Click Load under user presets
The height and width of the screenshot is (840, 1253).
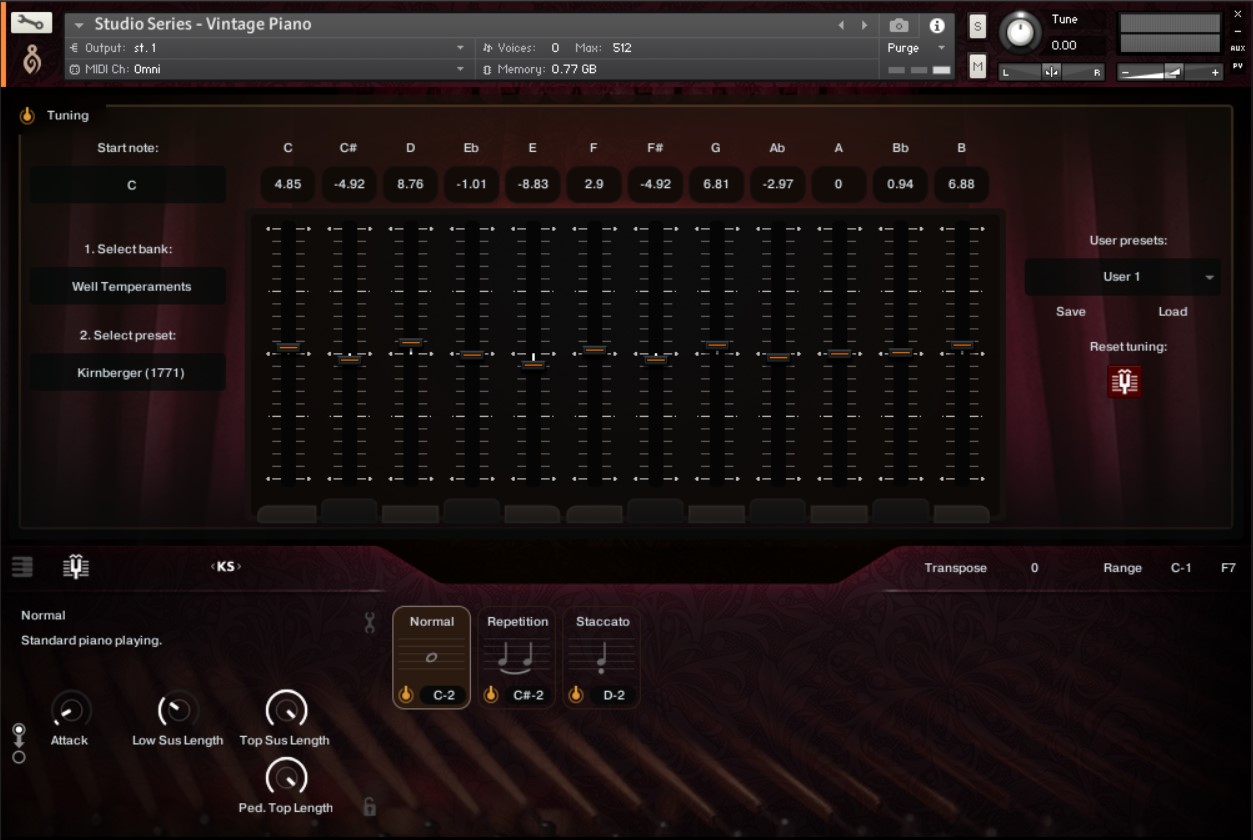(1173, 311)
